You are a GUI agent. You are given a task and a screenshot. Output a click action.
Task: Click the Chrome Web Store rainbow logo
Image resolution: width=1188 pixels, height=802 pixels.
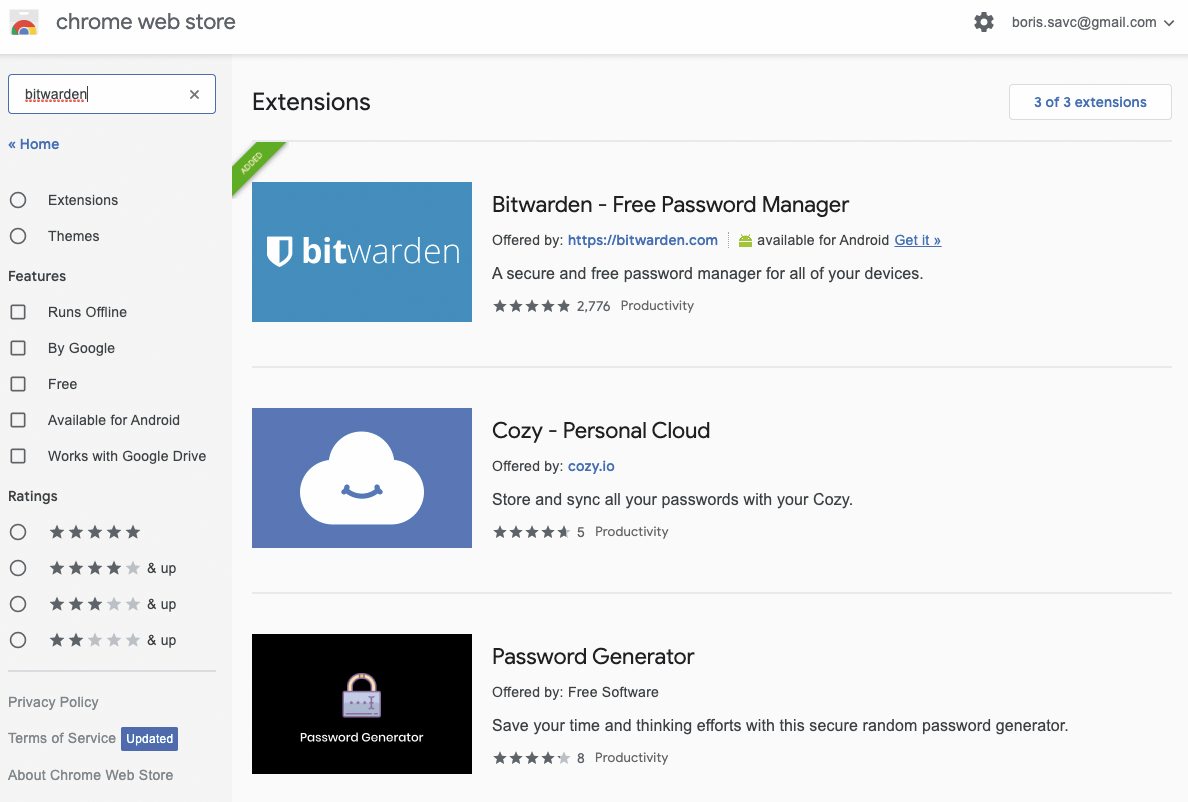24,23
